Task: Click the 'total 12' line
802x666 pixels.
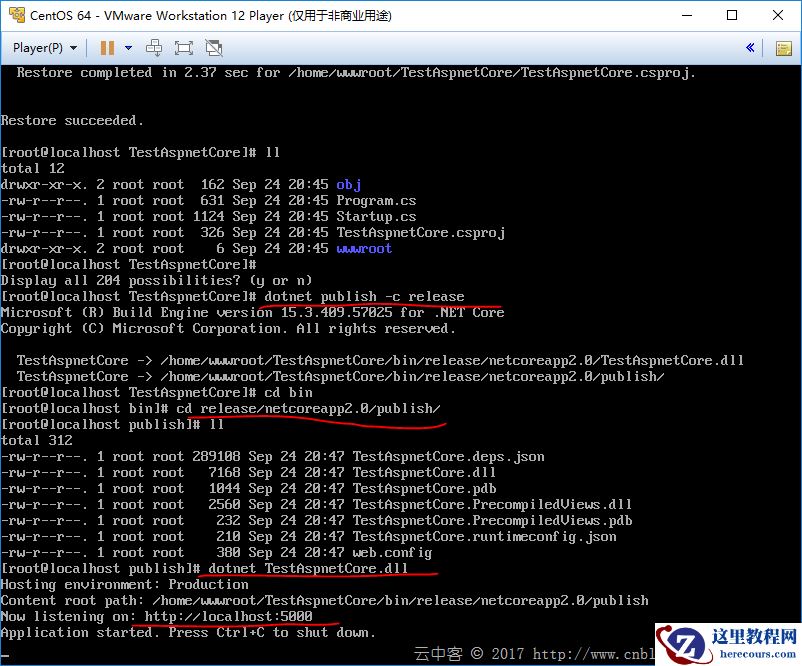Action: pyautogui.click(x=33, y=168)
